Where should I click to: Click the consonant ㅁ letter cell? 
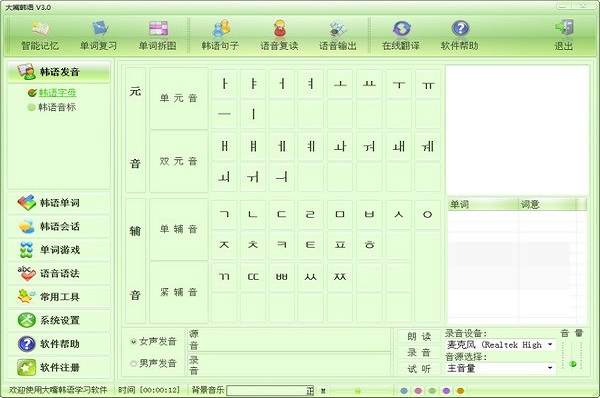(x=340, y=214)
